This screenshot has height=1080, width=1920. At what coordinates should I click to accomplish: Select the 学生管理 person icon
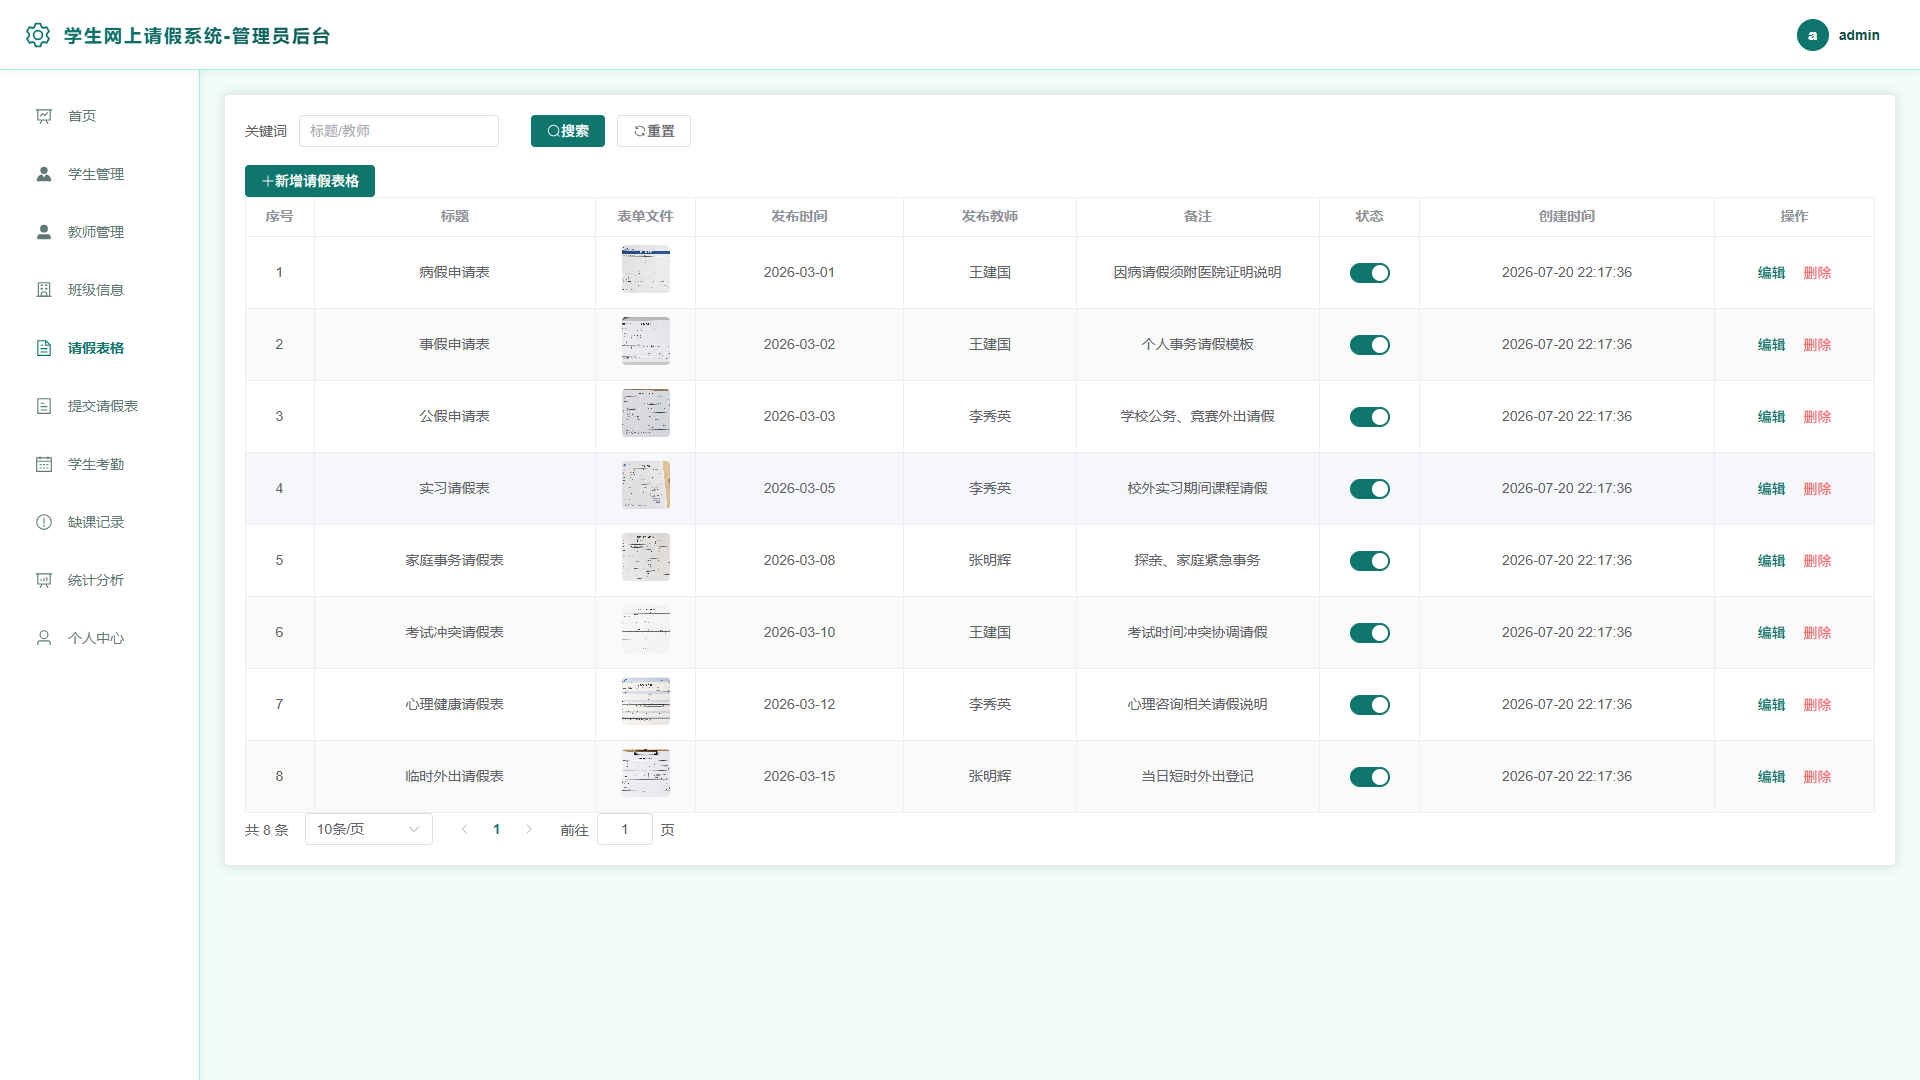(44, 174)
